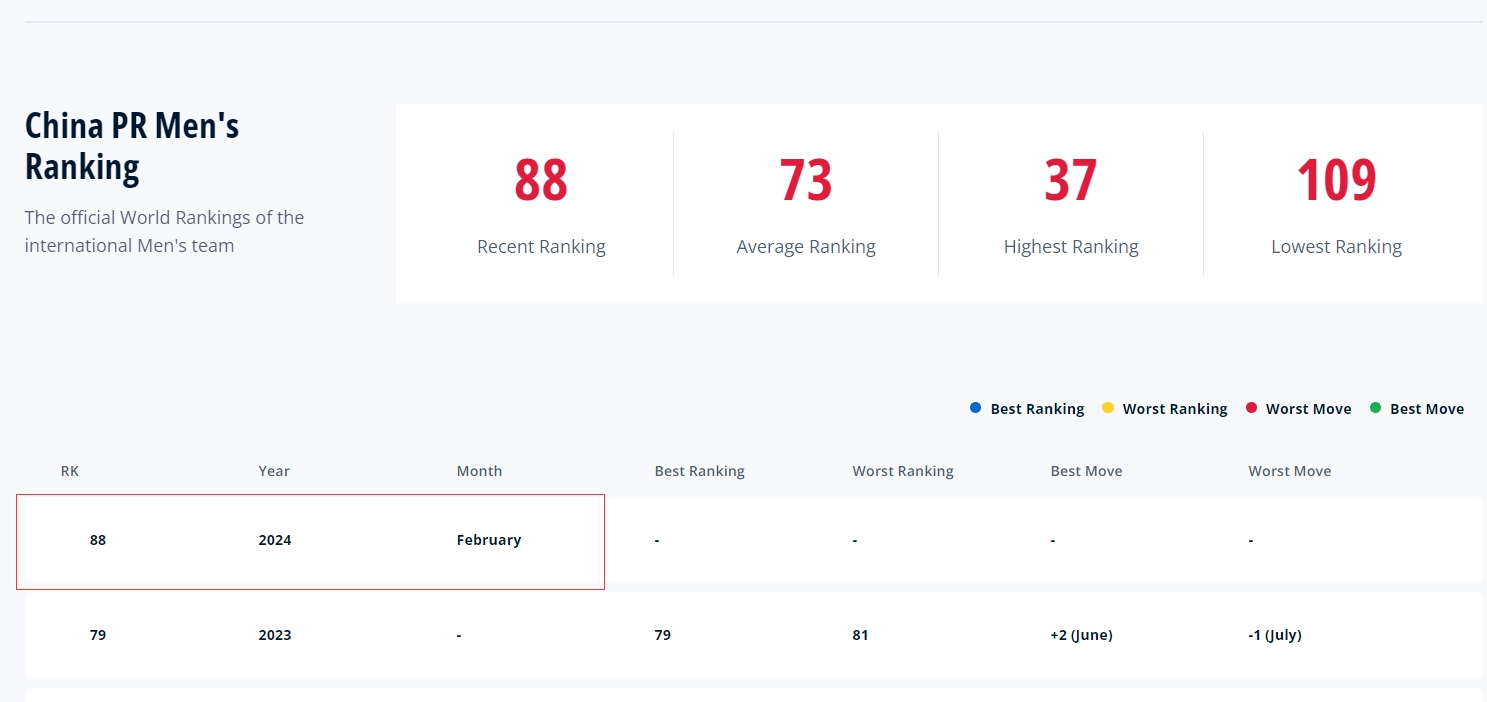
Task: Click the Worst Ranking column header
Action: tap(903, 471)
